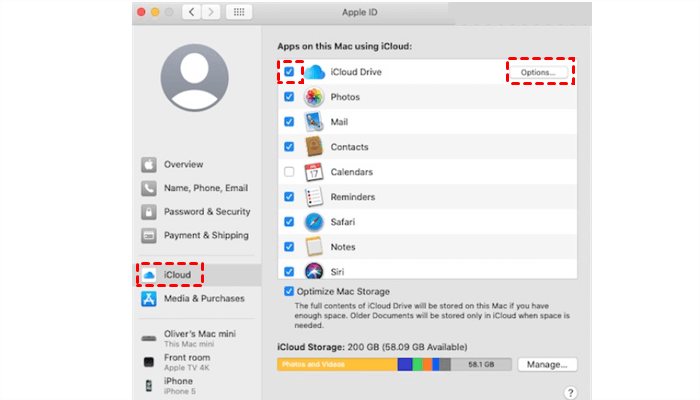Uncheck Optimize Mac Storage

(x=289, y=292)
